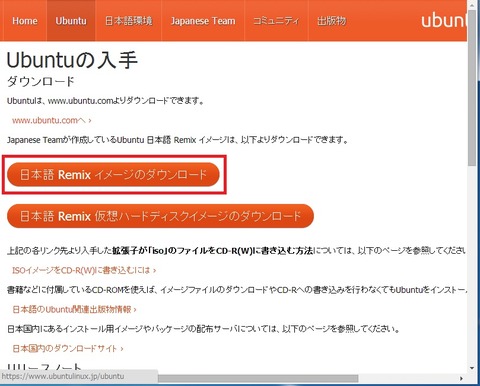Click the status bar URL text

point(63,376)
